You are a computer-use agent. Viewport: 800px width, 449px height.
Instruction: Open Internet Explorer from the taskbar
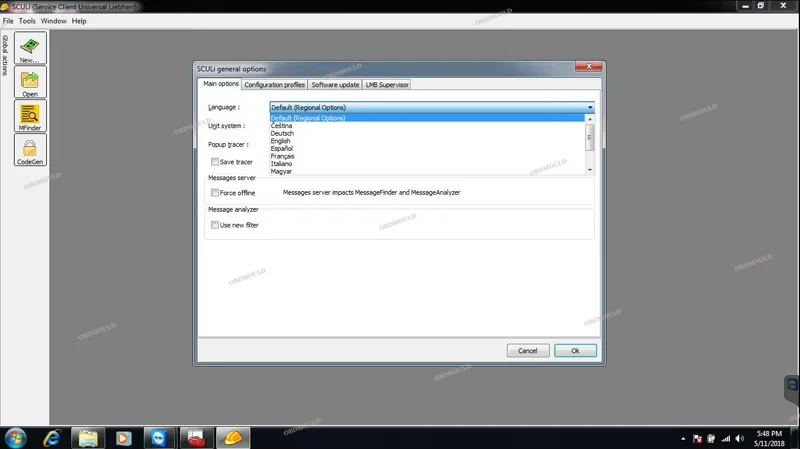click(51, 437)
